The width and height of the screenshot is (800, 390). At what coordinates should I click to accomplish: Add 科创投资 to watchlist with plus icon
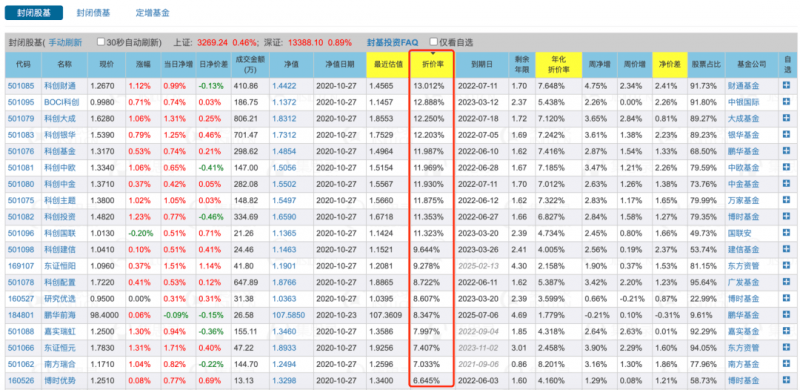(x=787, y=216)
